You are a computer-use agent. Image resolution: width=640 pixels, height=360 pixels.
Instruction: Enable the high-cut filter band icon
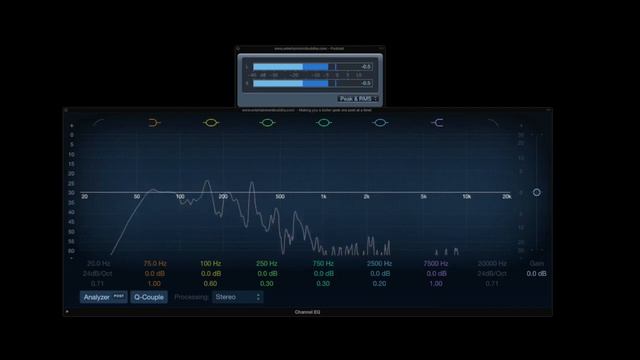[x=493, y=122]
